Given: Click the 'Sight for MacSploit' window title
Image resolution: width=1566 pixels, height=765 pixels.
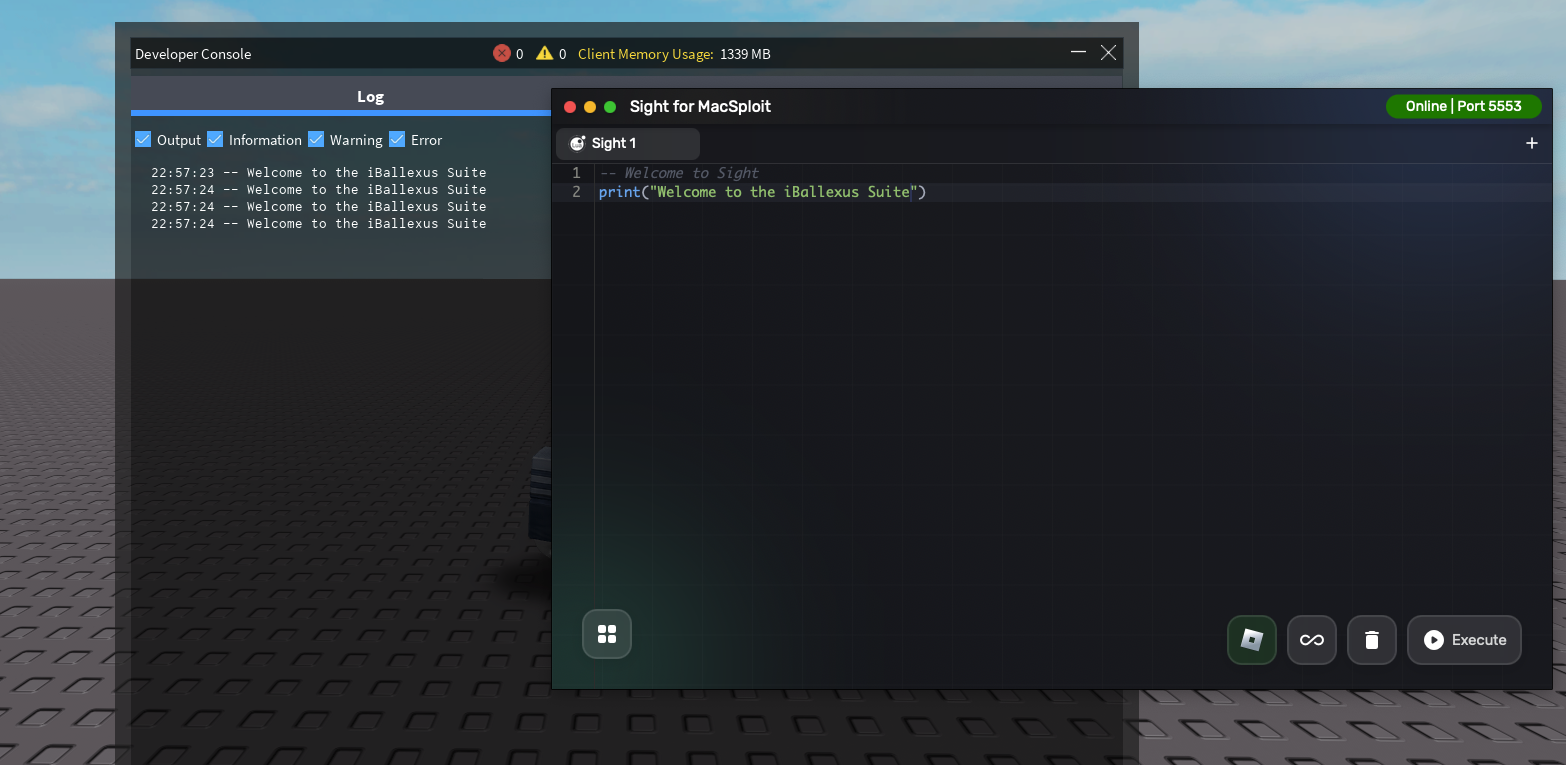Looking at the screenshot, I should coord(700,107).
